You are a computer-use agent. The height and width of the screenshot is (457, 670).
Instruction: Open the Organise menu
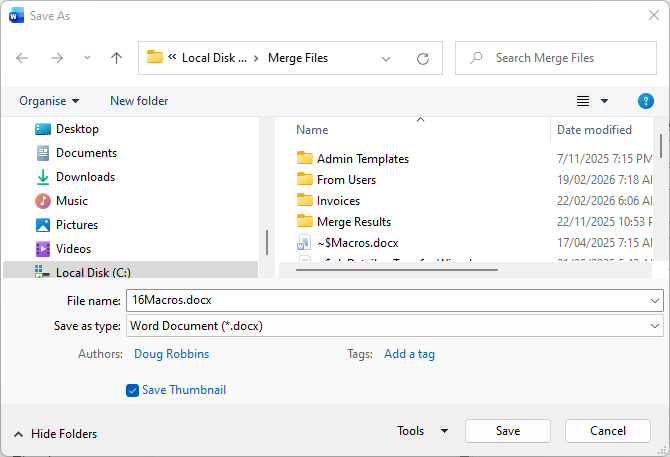click(x=49, y=101)
